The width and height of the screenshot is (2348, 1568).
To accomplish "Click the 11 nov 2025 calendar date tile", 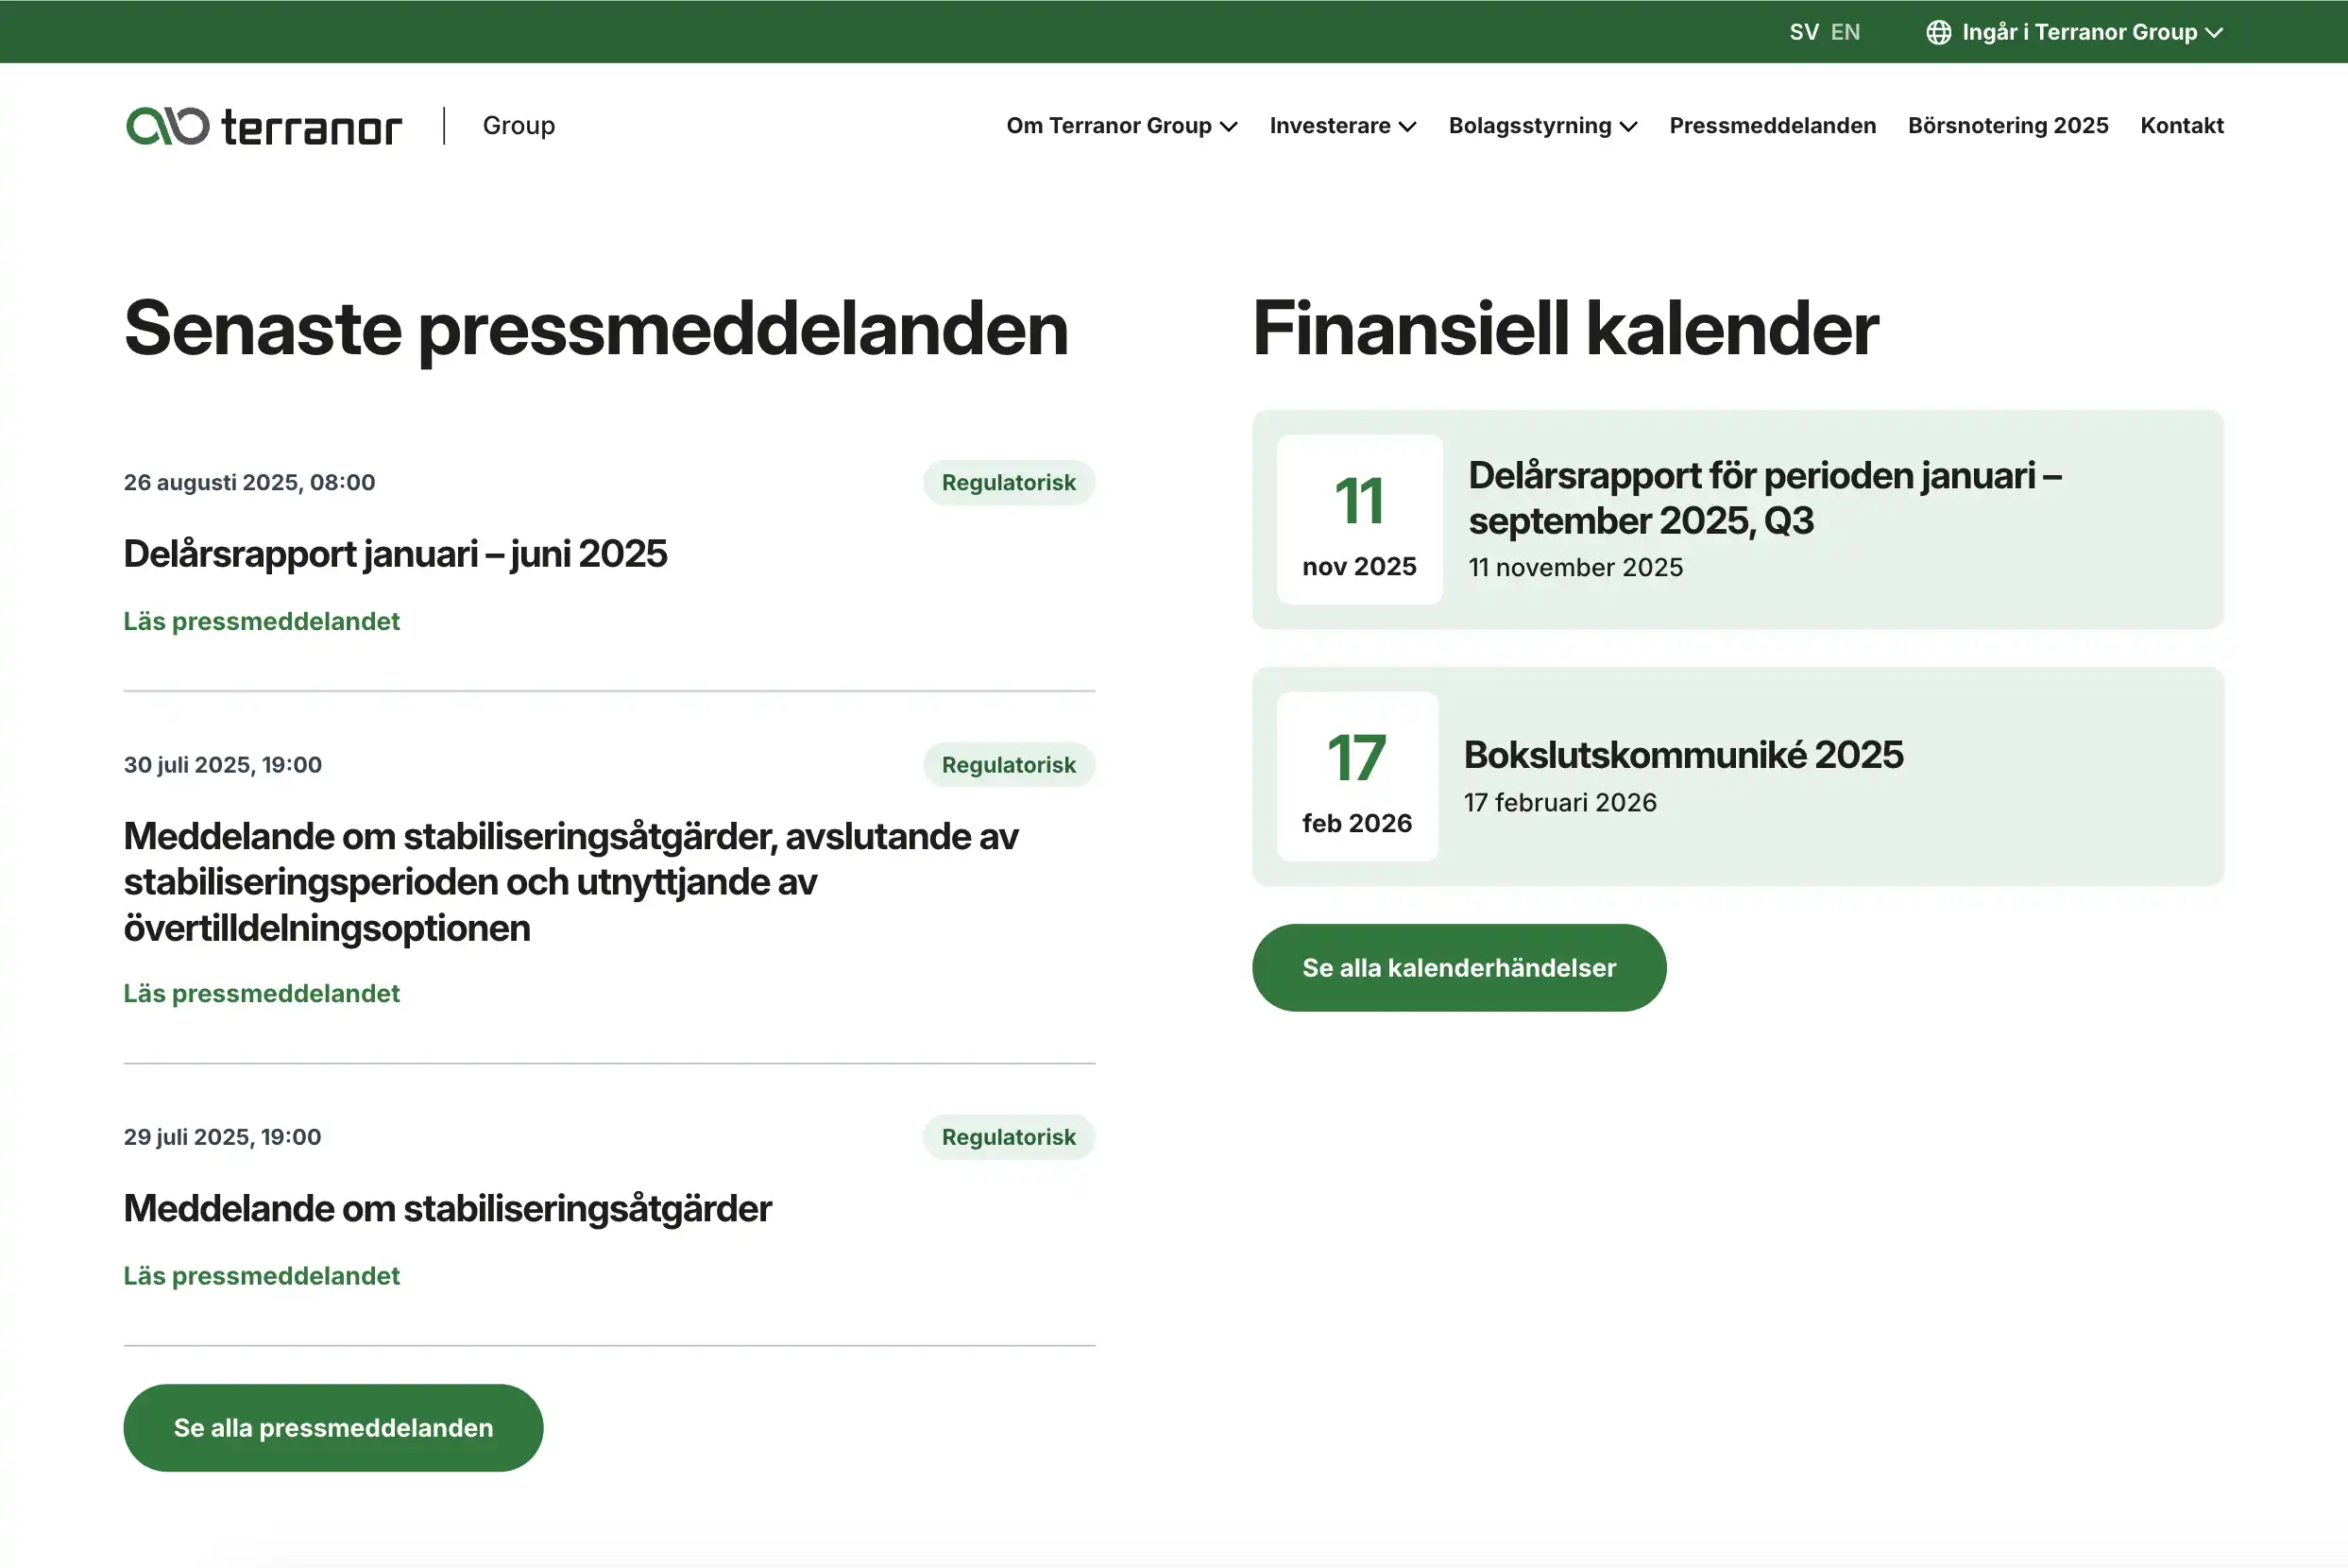I will tap(1359, 521).
